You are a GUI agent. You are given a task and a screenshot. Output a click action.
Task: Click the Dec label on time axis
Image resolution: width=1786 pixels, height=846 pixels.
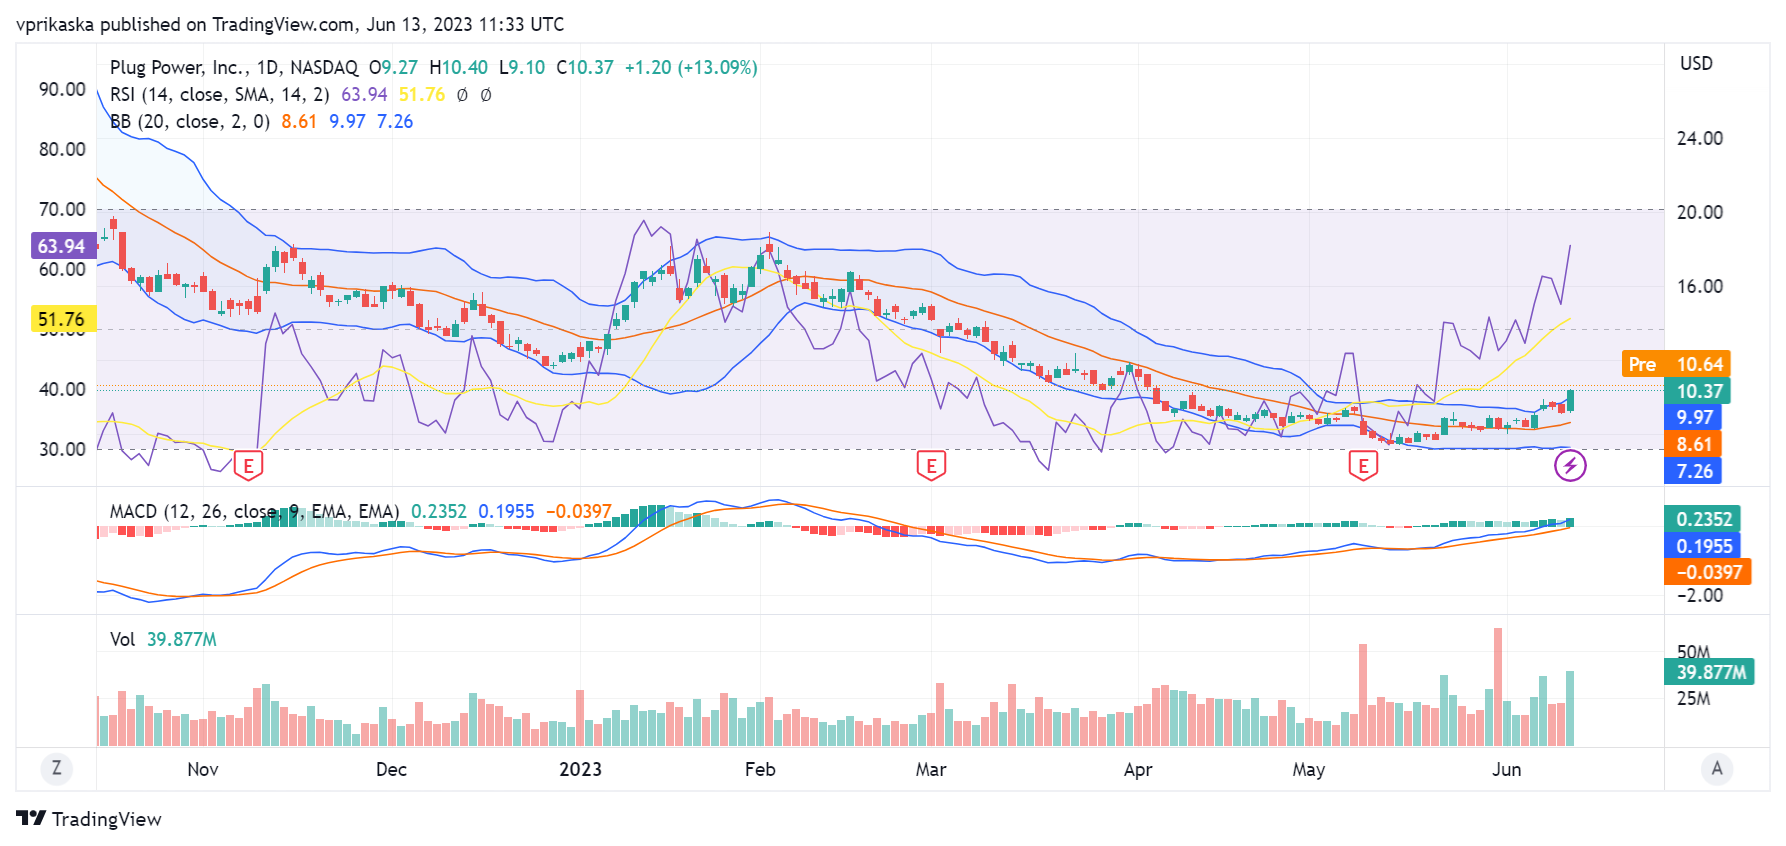(391, 769)
